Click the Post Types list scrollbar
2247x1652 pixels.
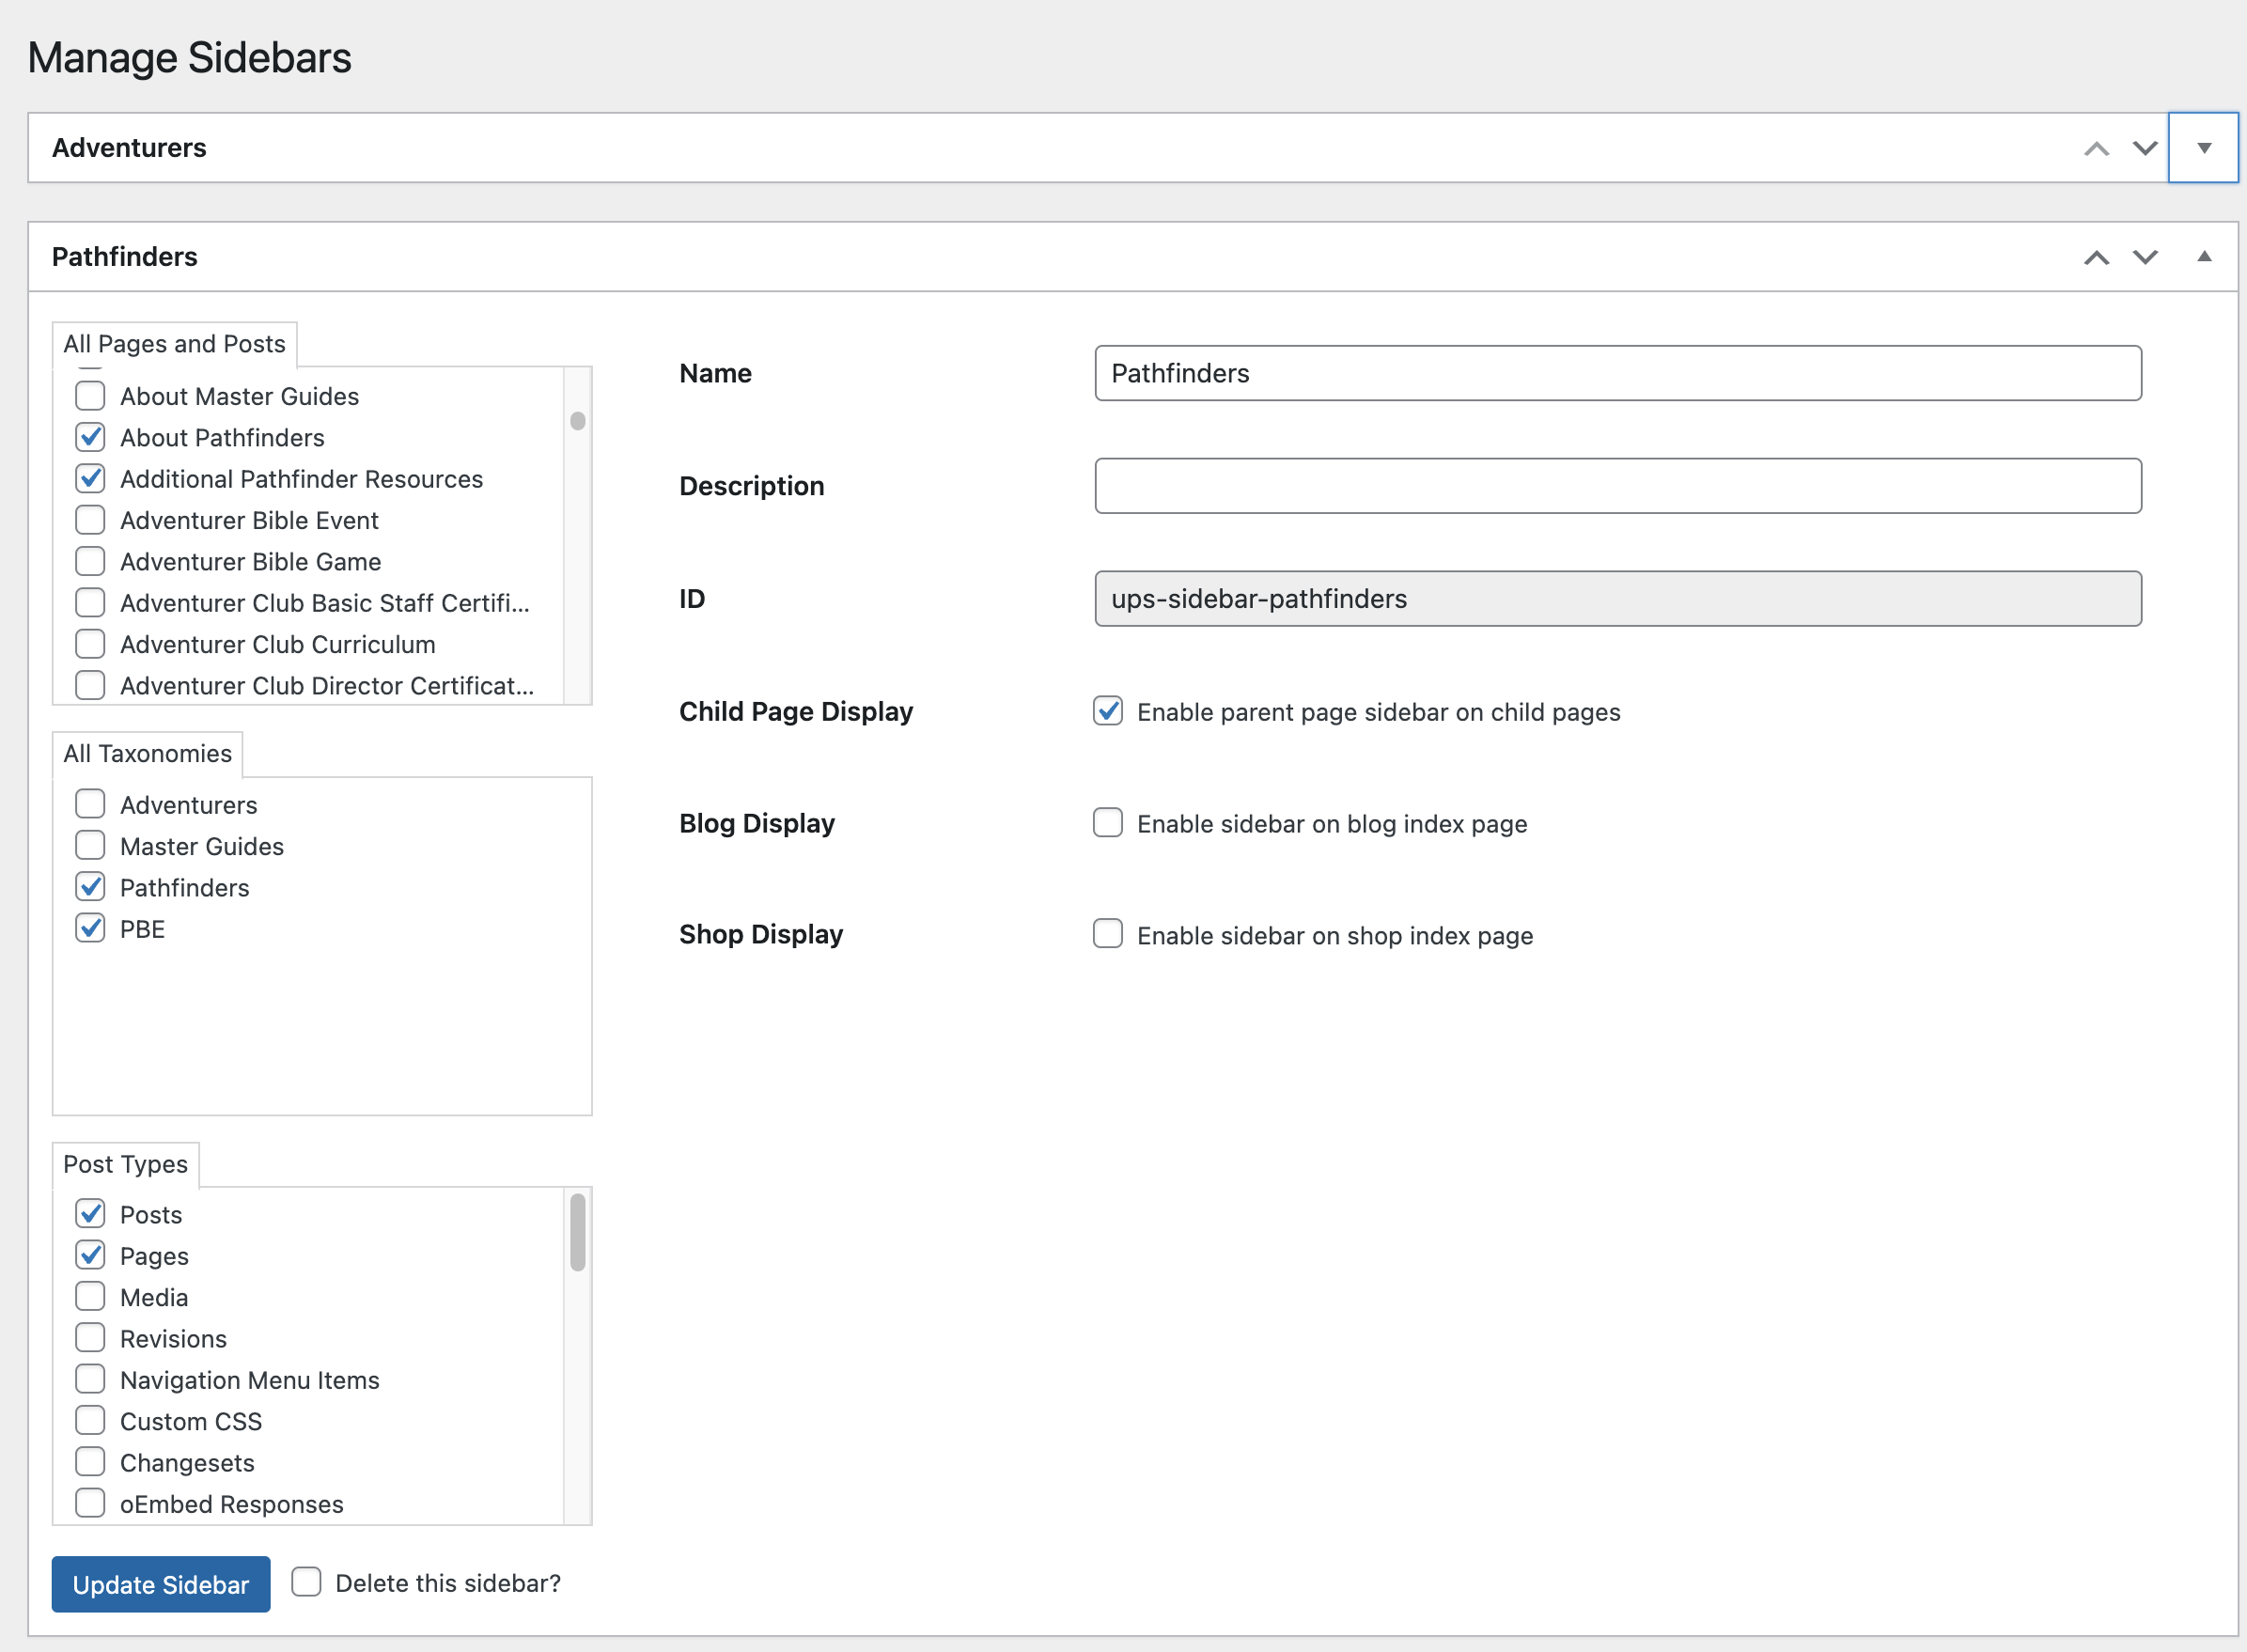[578, 1233]
